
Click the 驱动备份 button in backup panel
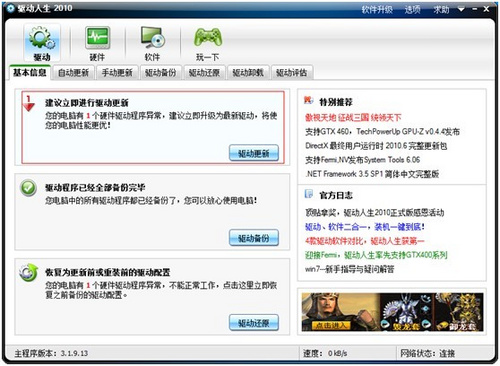click(x=254, y=238)
